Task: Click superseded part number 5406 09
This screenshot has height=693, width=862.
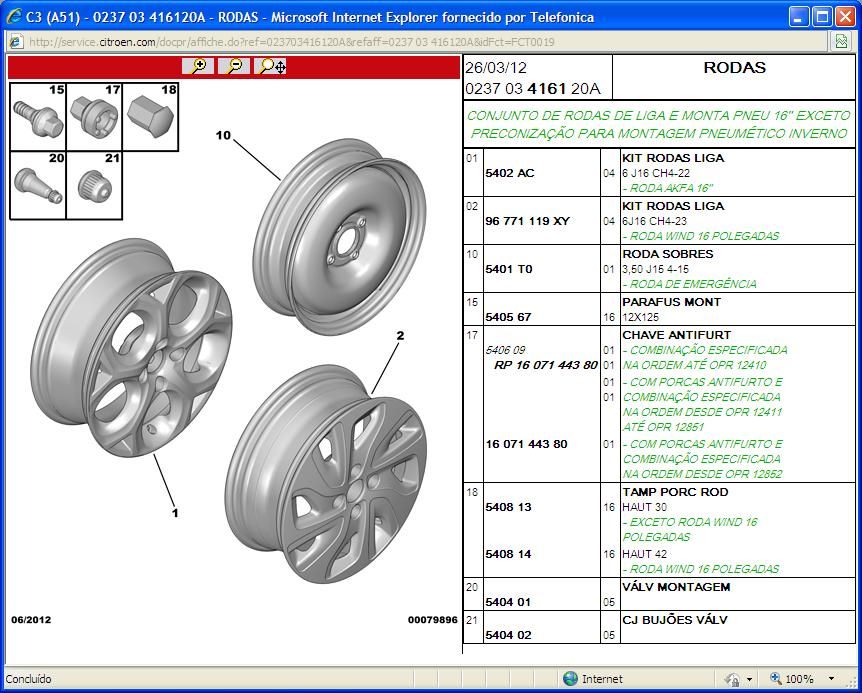Action: click(x=505, y=350)
